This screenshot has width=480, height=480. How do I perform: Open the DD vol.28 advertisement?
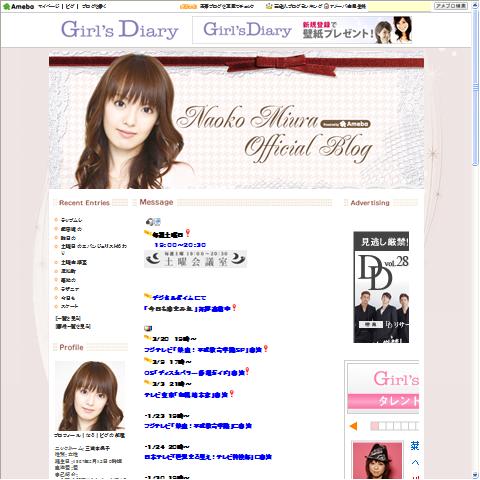point(381,287)
